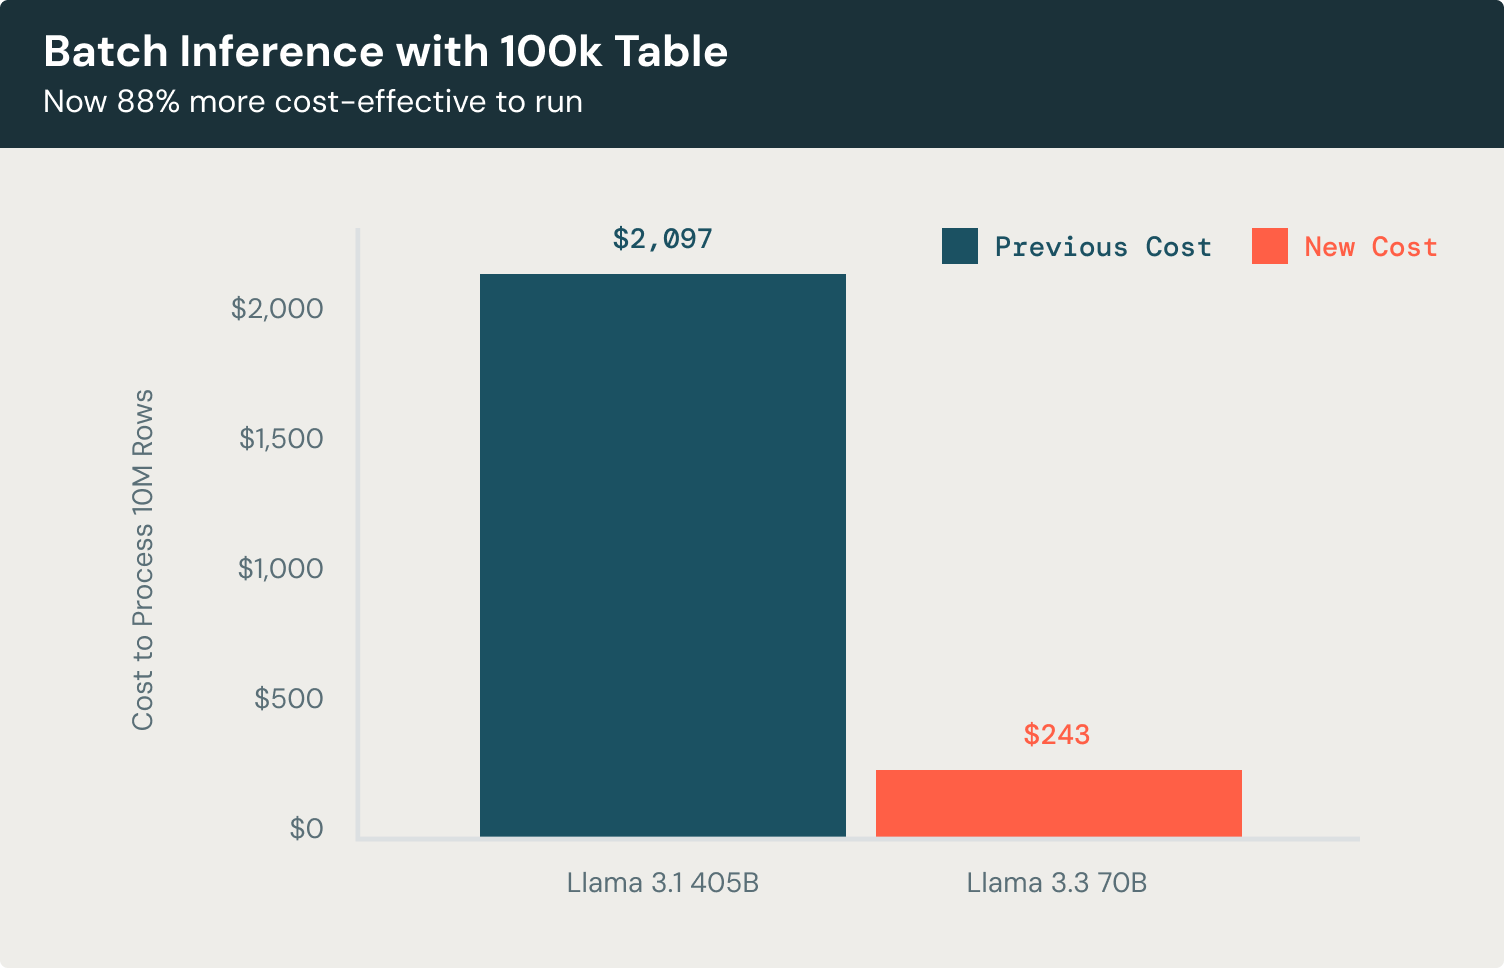Viewport: 1504px width, 968px height.
Task: Click the Batch Inference with 100k Table heading
Action: [385, 52]
